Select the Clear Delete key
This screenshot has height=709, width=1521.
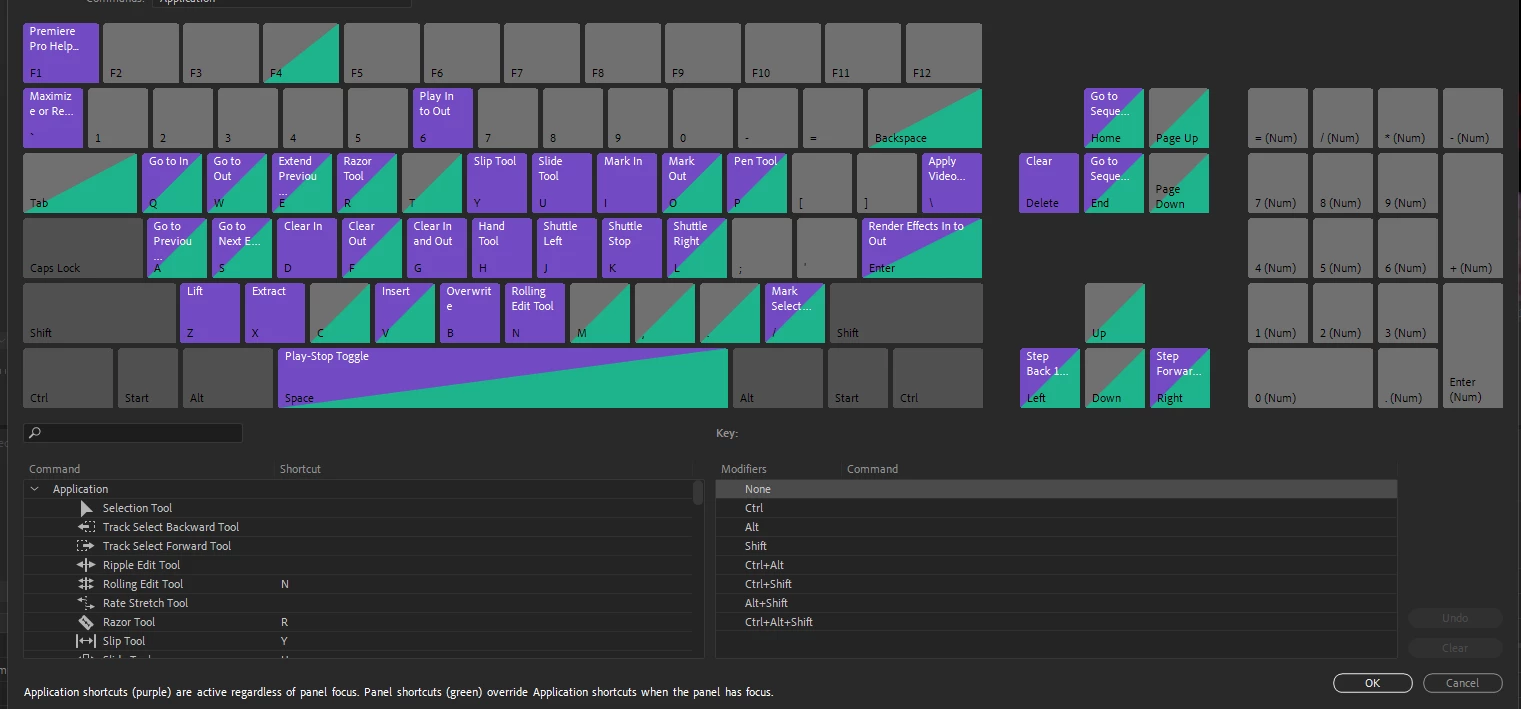tap(1050, 183)
